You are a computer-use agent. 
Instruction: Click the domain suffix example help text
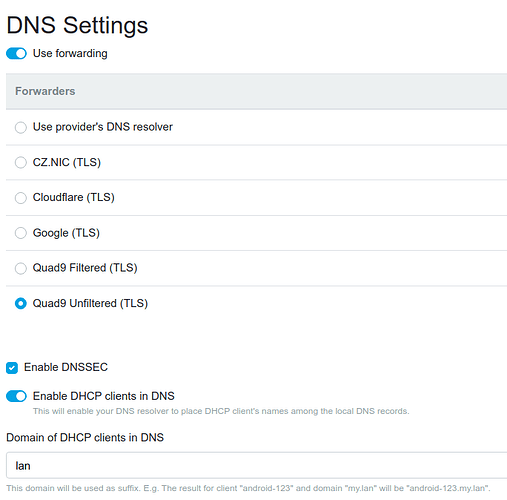pos(248,488)
